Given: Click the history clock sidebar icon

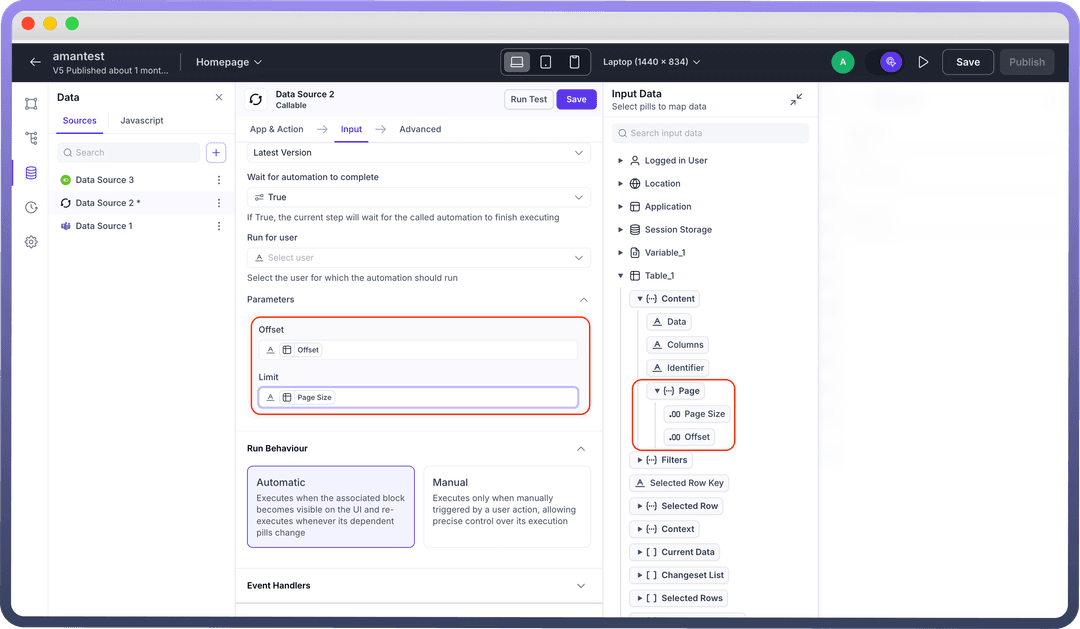Looking at the screenshot, I should [31, 208].
